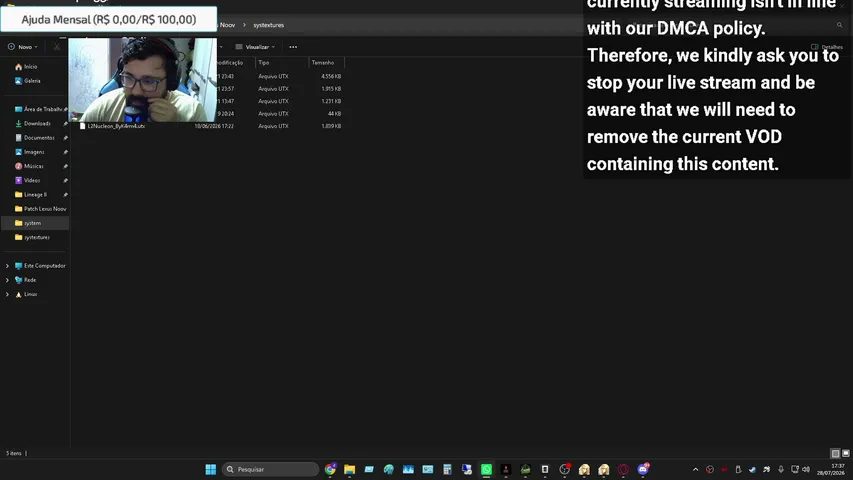Viewport: 853px width, 480px height.
Task: Launch Google Chrome from the taskbar
Action: point(330,469)
